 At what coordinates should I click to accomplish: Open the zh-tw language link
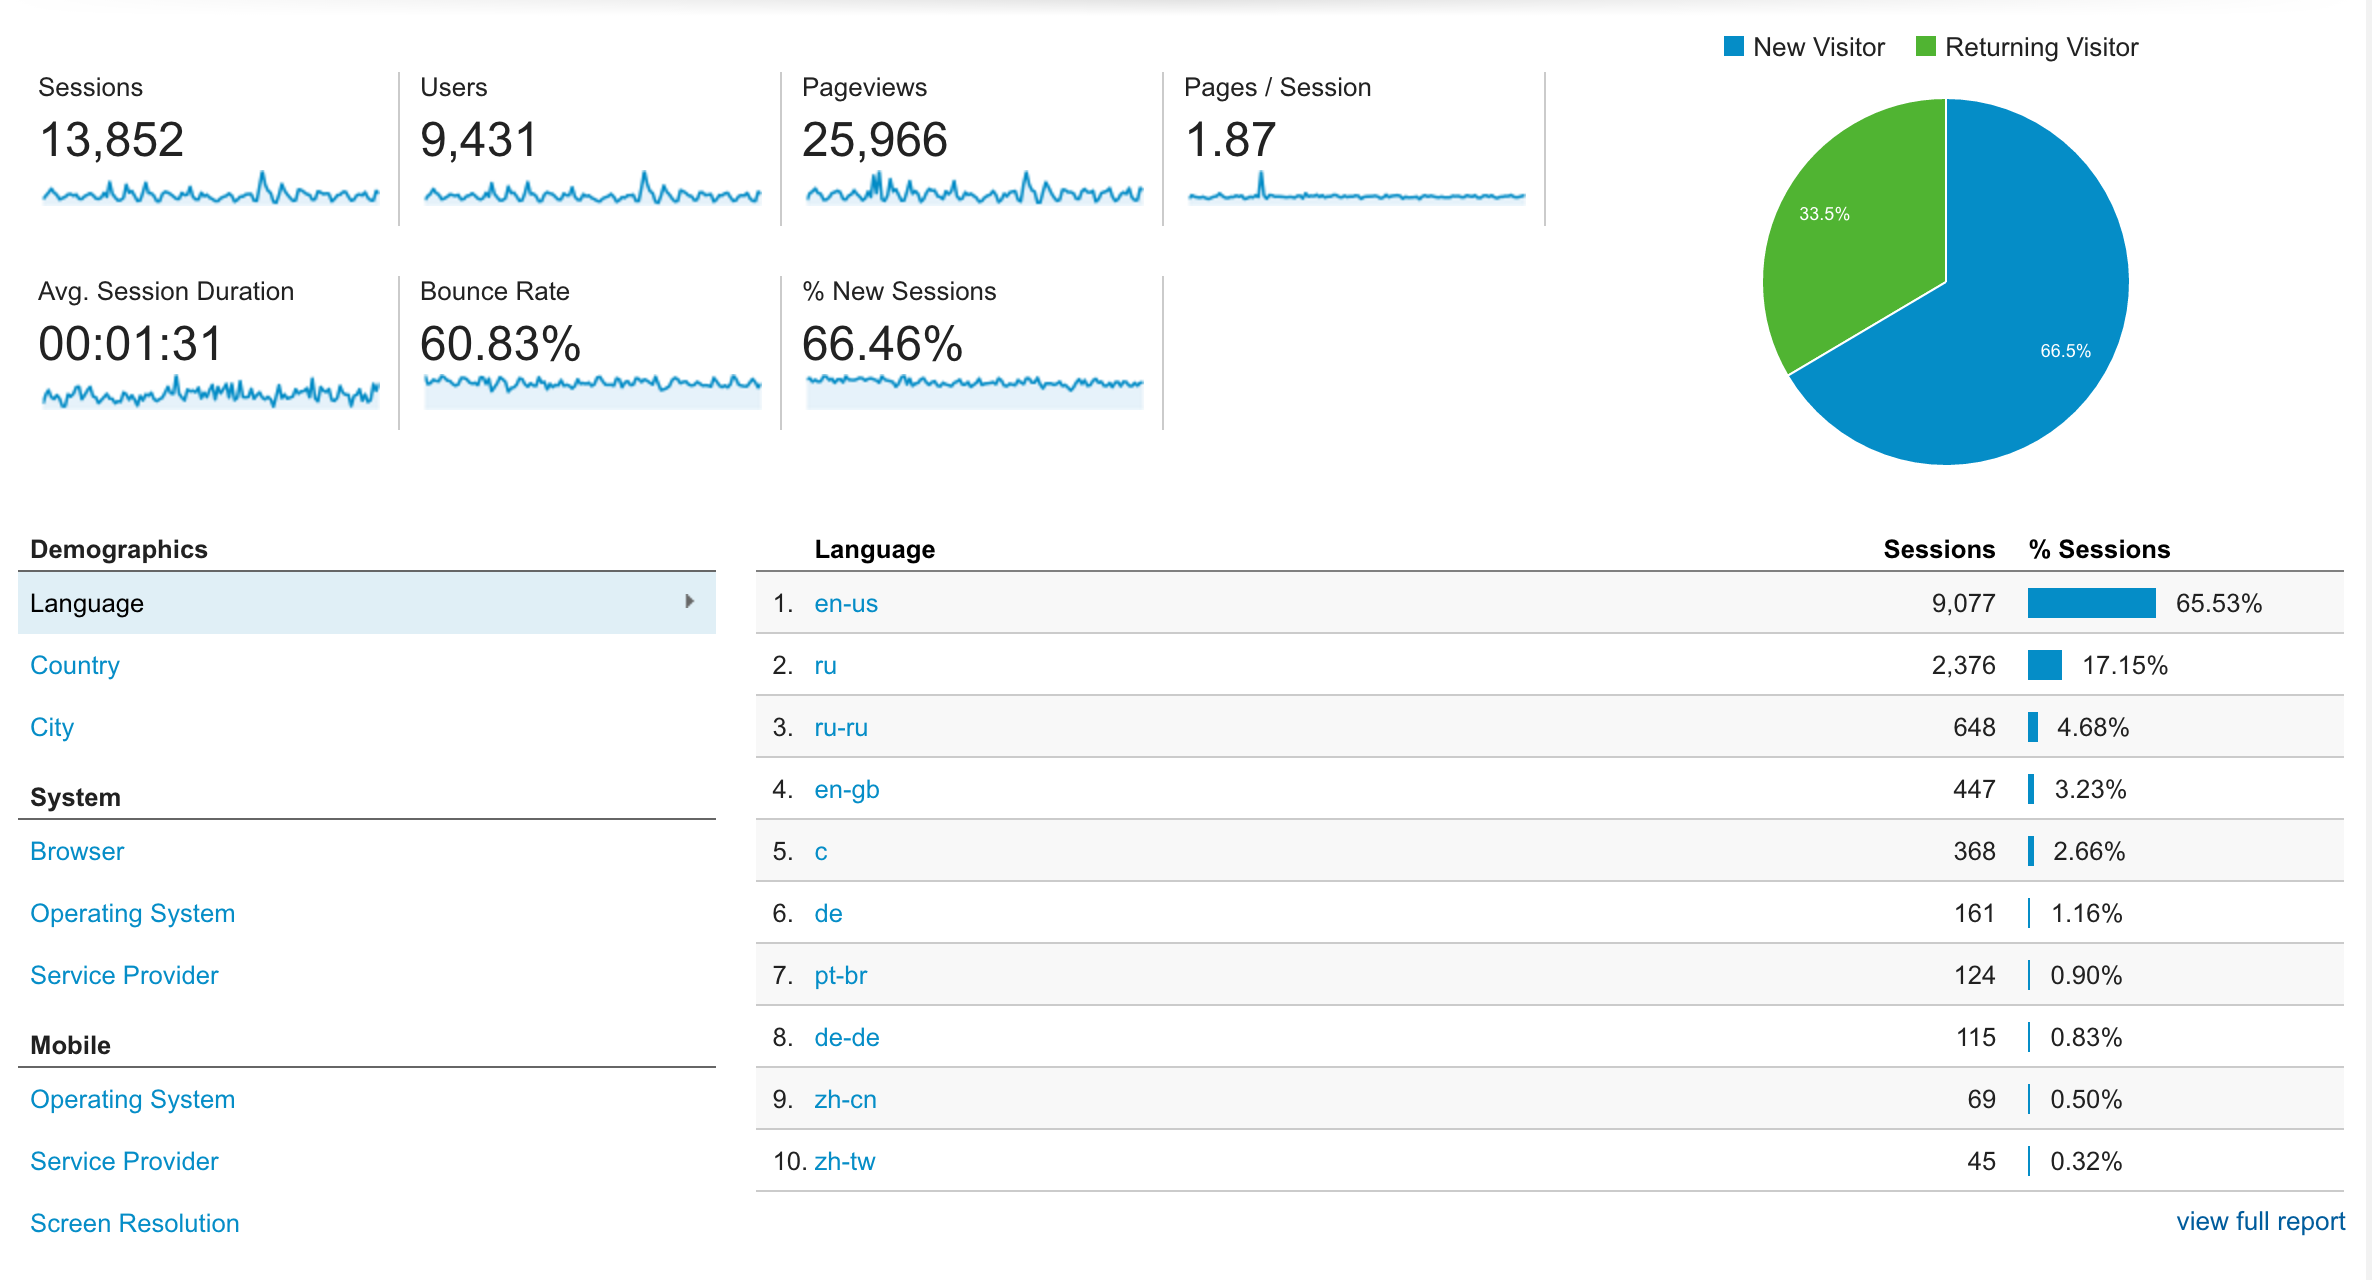click(844, 1161)
